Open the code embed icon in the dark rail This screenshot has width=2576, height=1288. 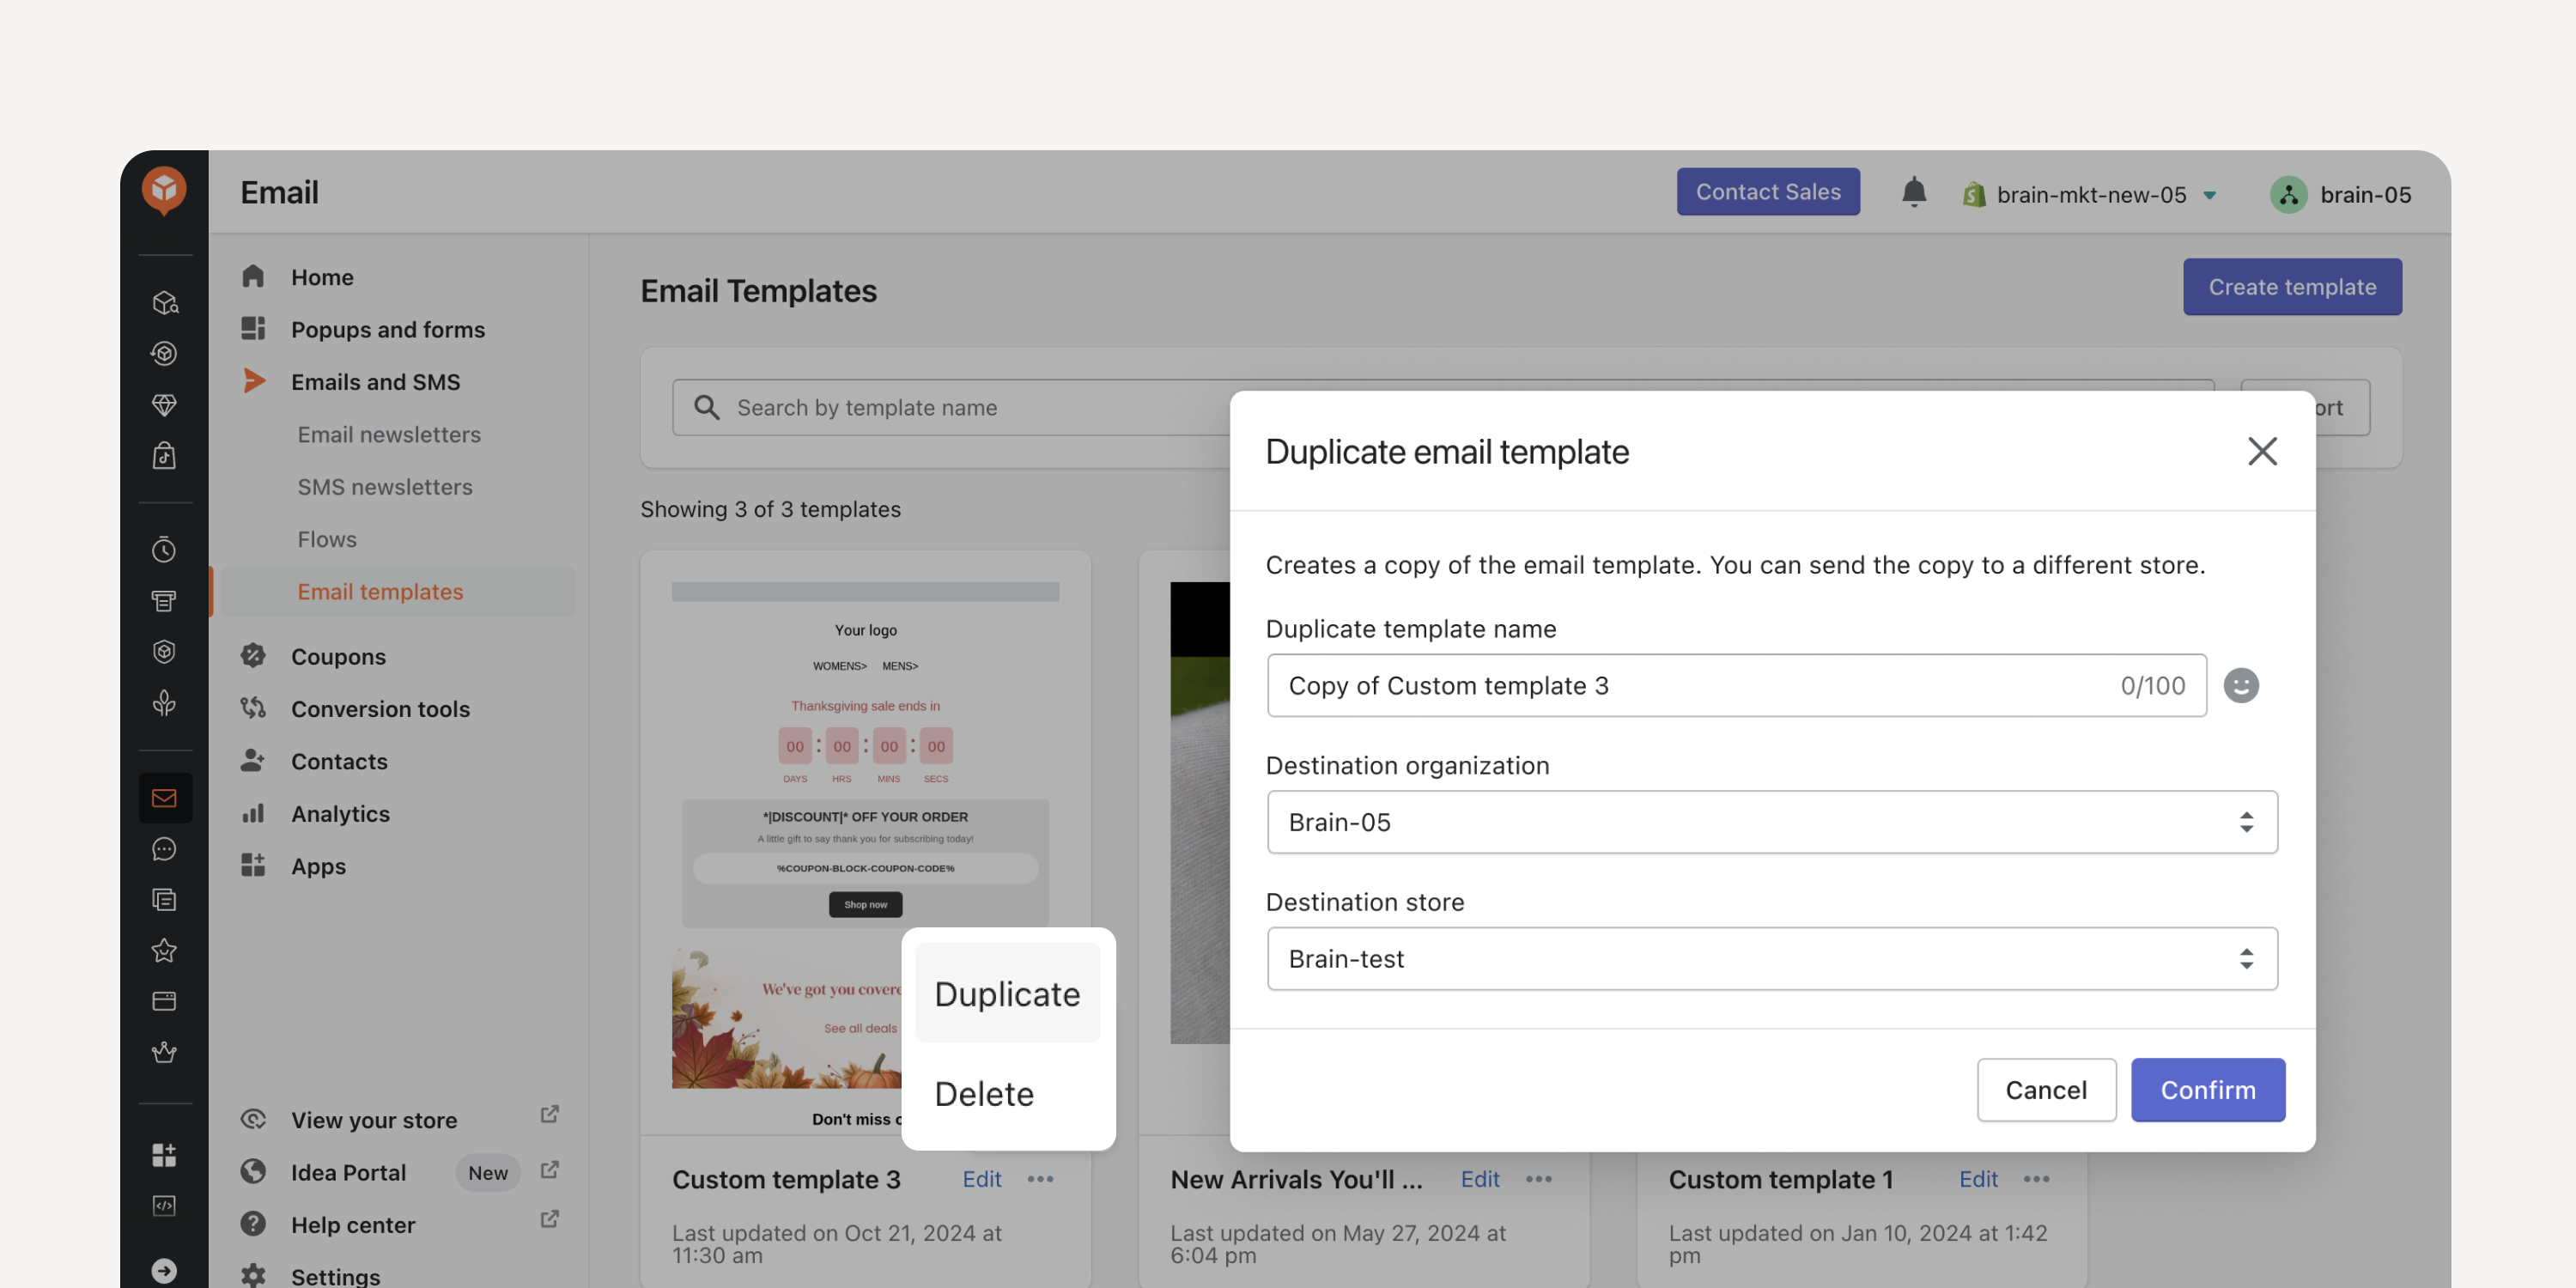click(164, 1205)
